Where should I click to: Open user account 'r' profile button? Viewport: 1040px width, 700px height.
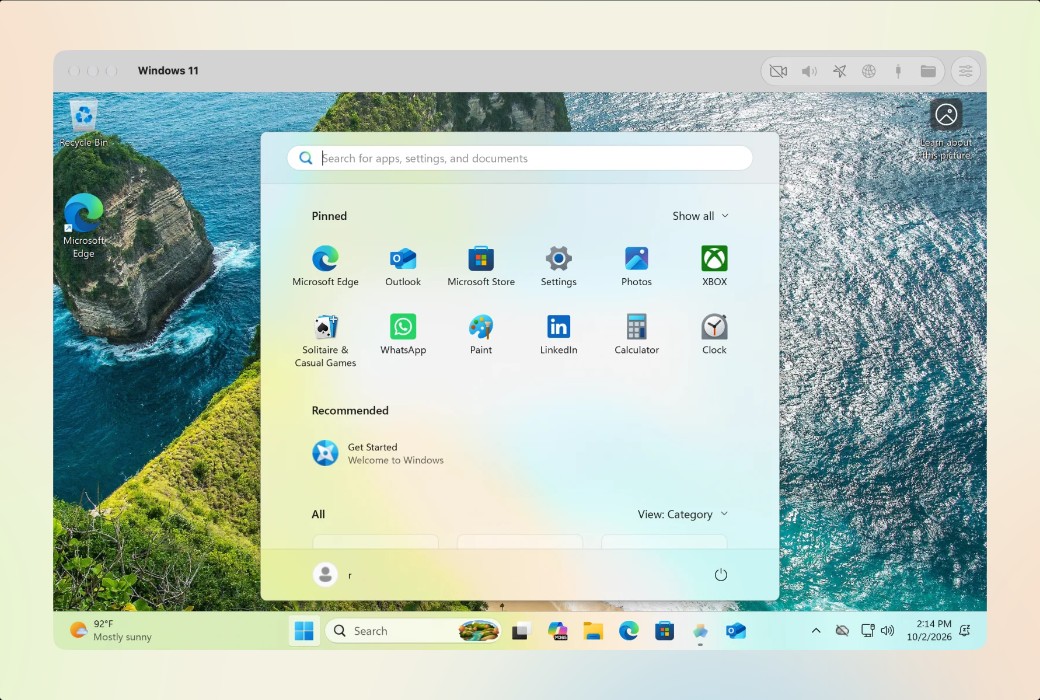point(332,575)
